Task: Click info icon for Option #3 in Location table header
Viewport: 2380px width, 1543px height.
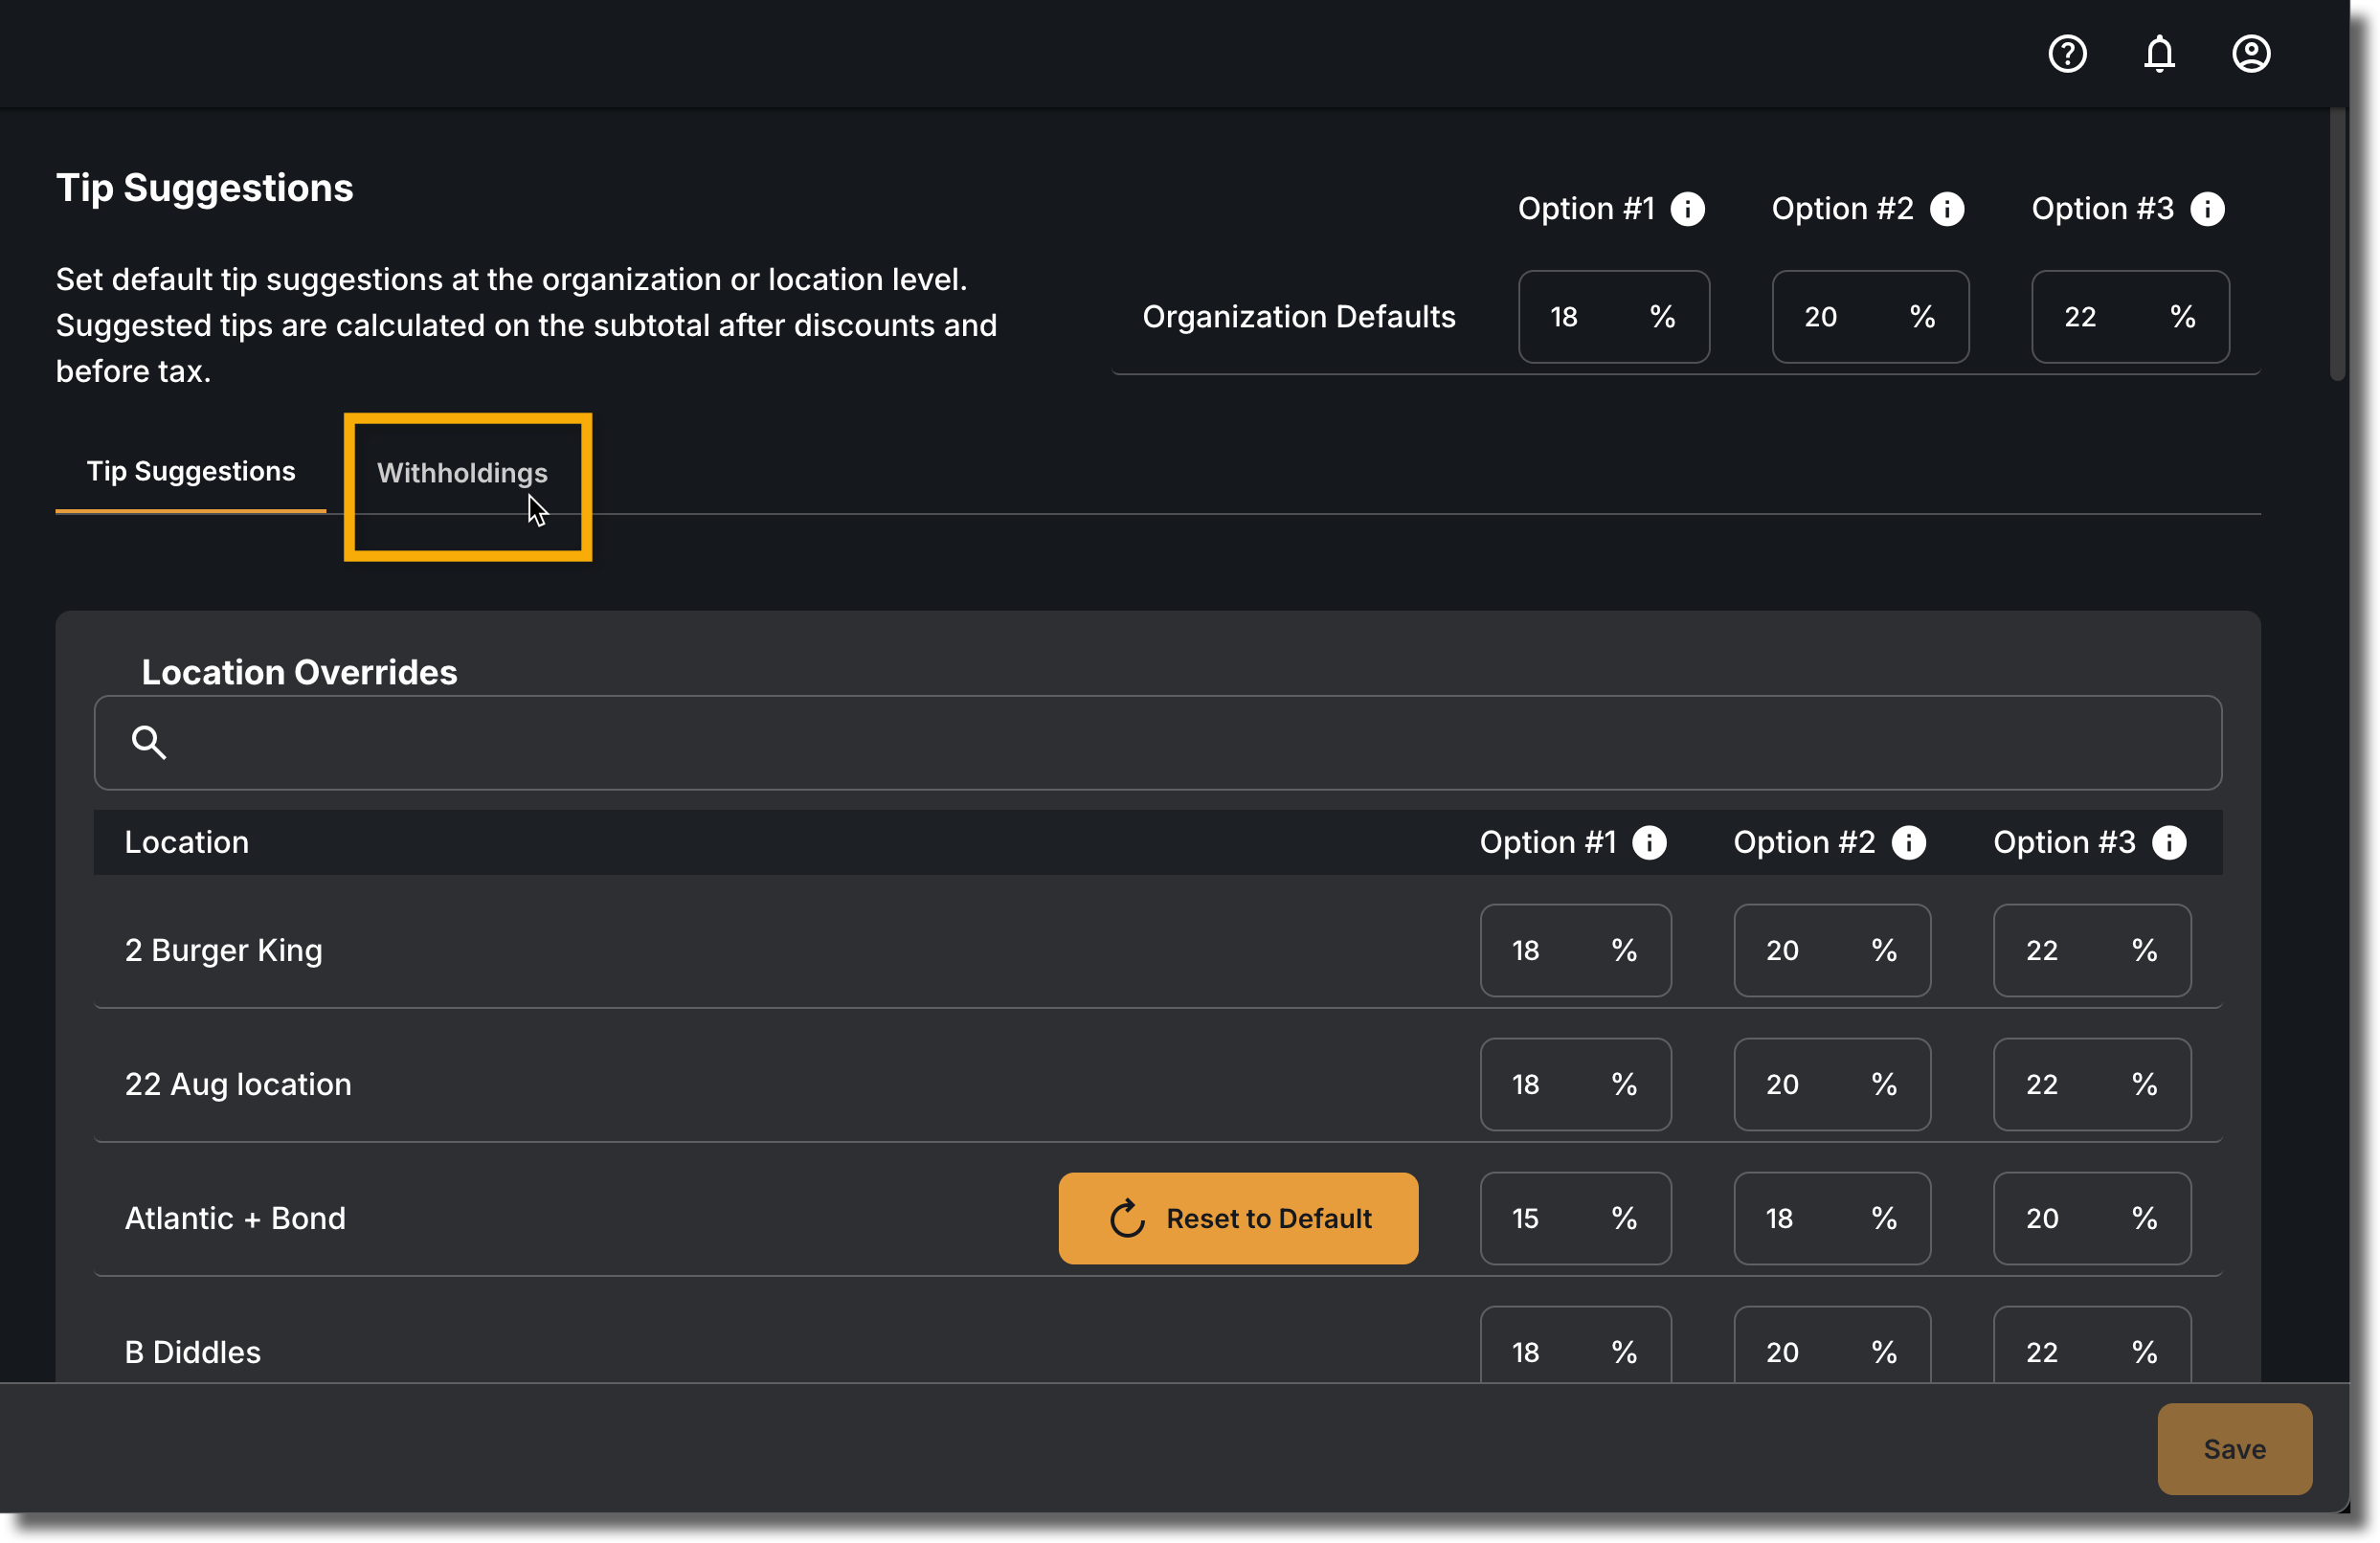Action: [x=2169, y=842]
